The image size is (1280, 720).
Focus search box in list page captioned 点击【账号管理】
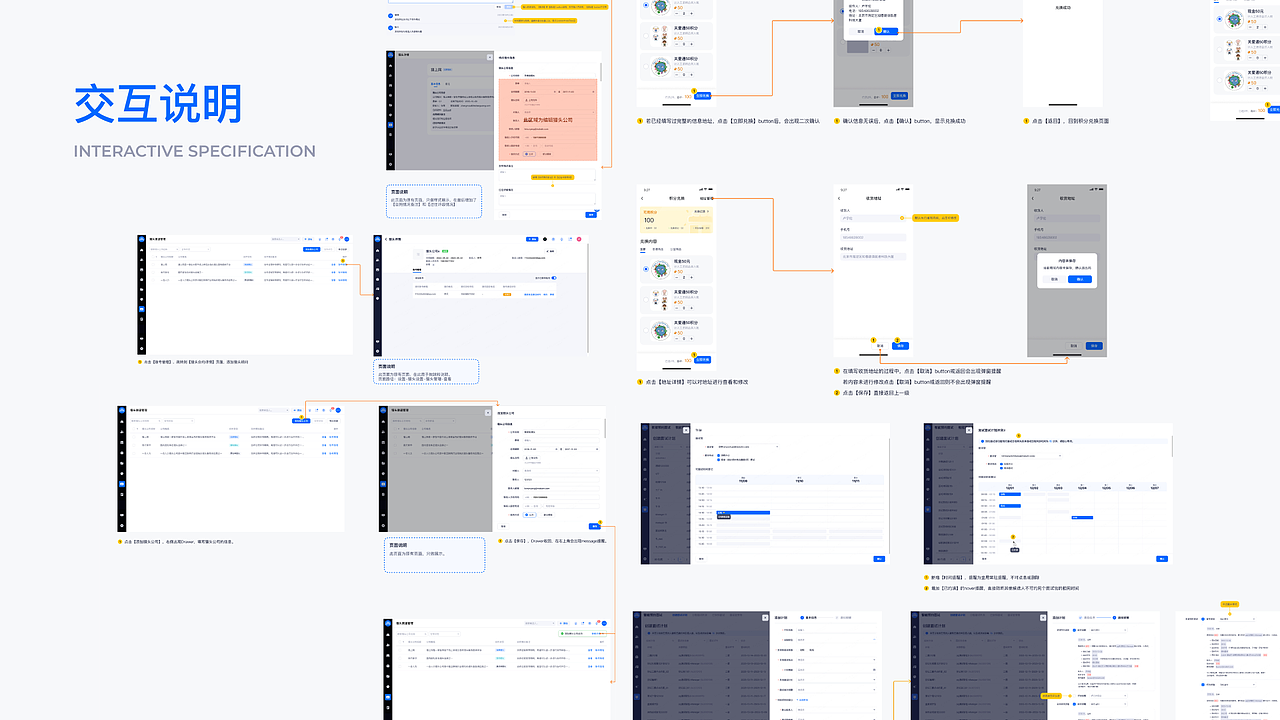pos(286,239)
